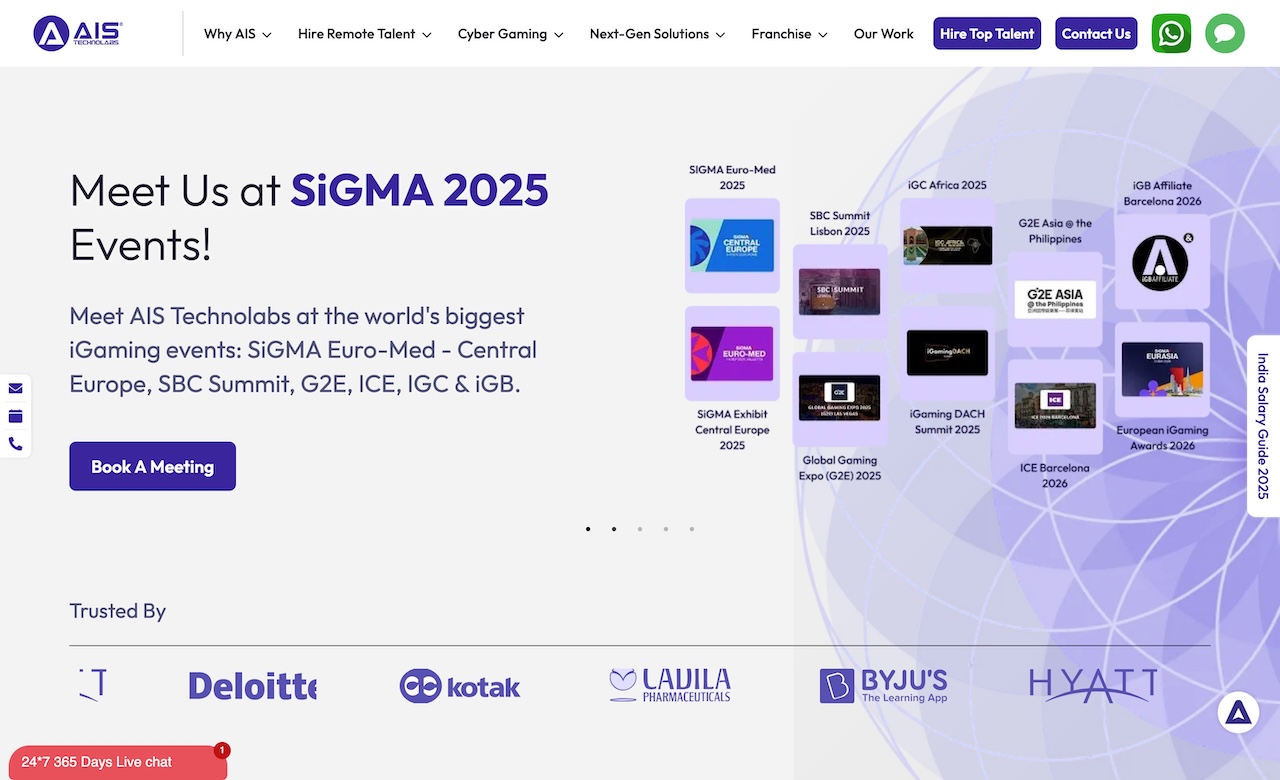Screen dimensions: 1280x780
Task: Click the Book A Meeting button
Action: click(152, 466)
